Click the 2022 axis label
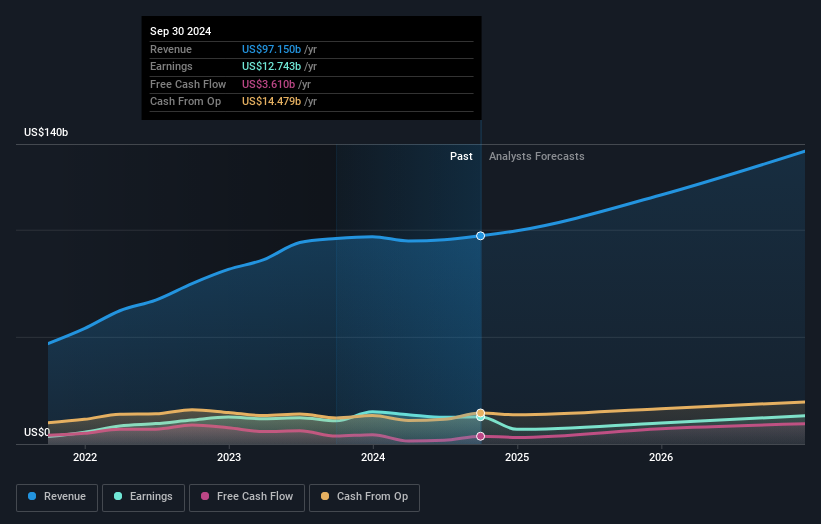821x524 pixels. point(85,457)
